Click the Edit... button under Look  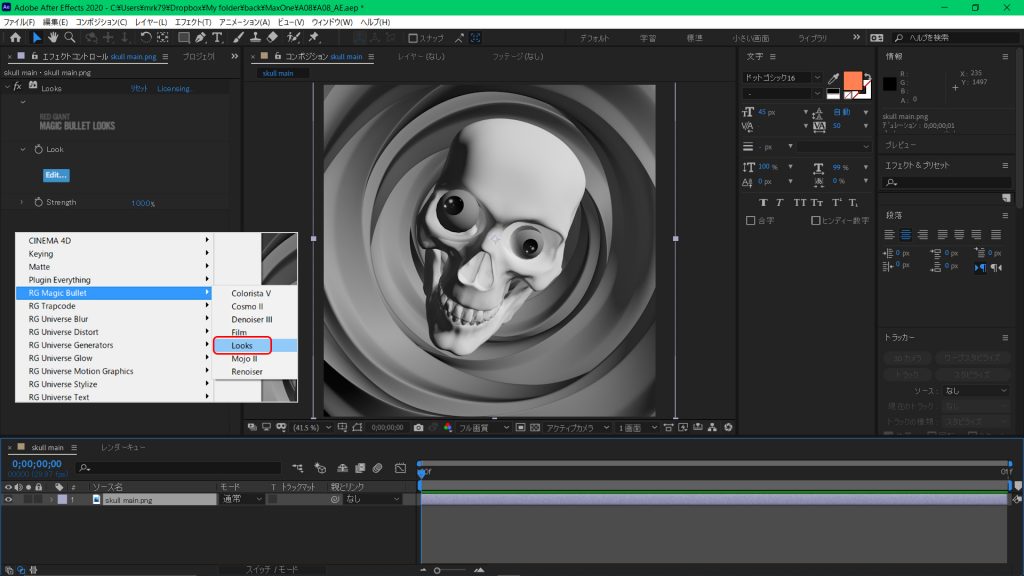[x=56, y=175]
